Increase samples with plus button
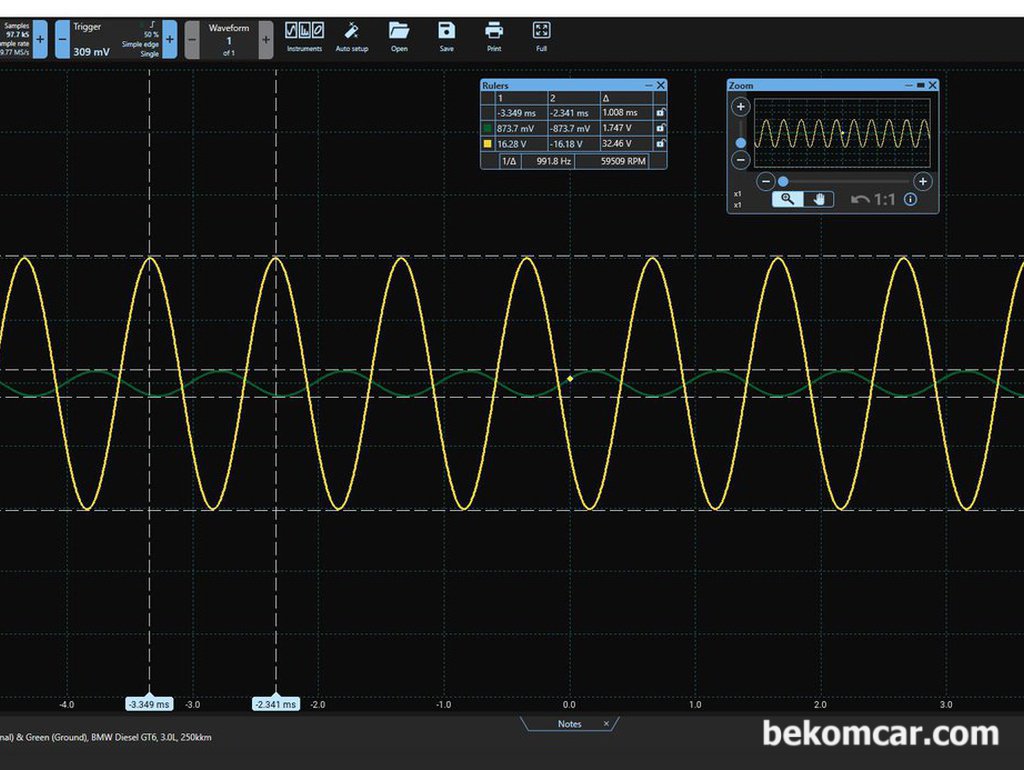Image resolution: width=1024 pixels, height=770 pixels. coord(40,39)
